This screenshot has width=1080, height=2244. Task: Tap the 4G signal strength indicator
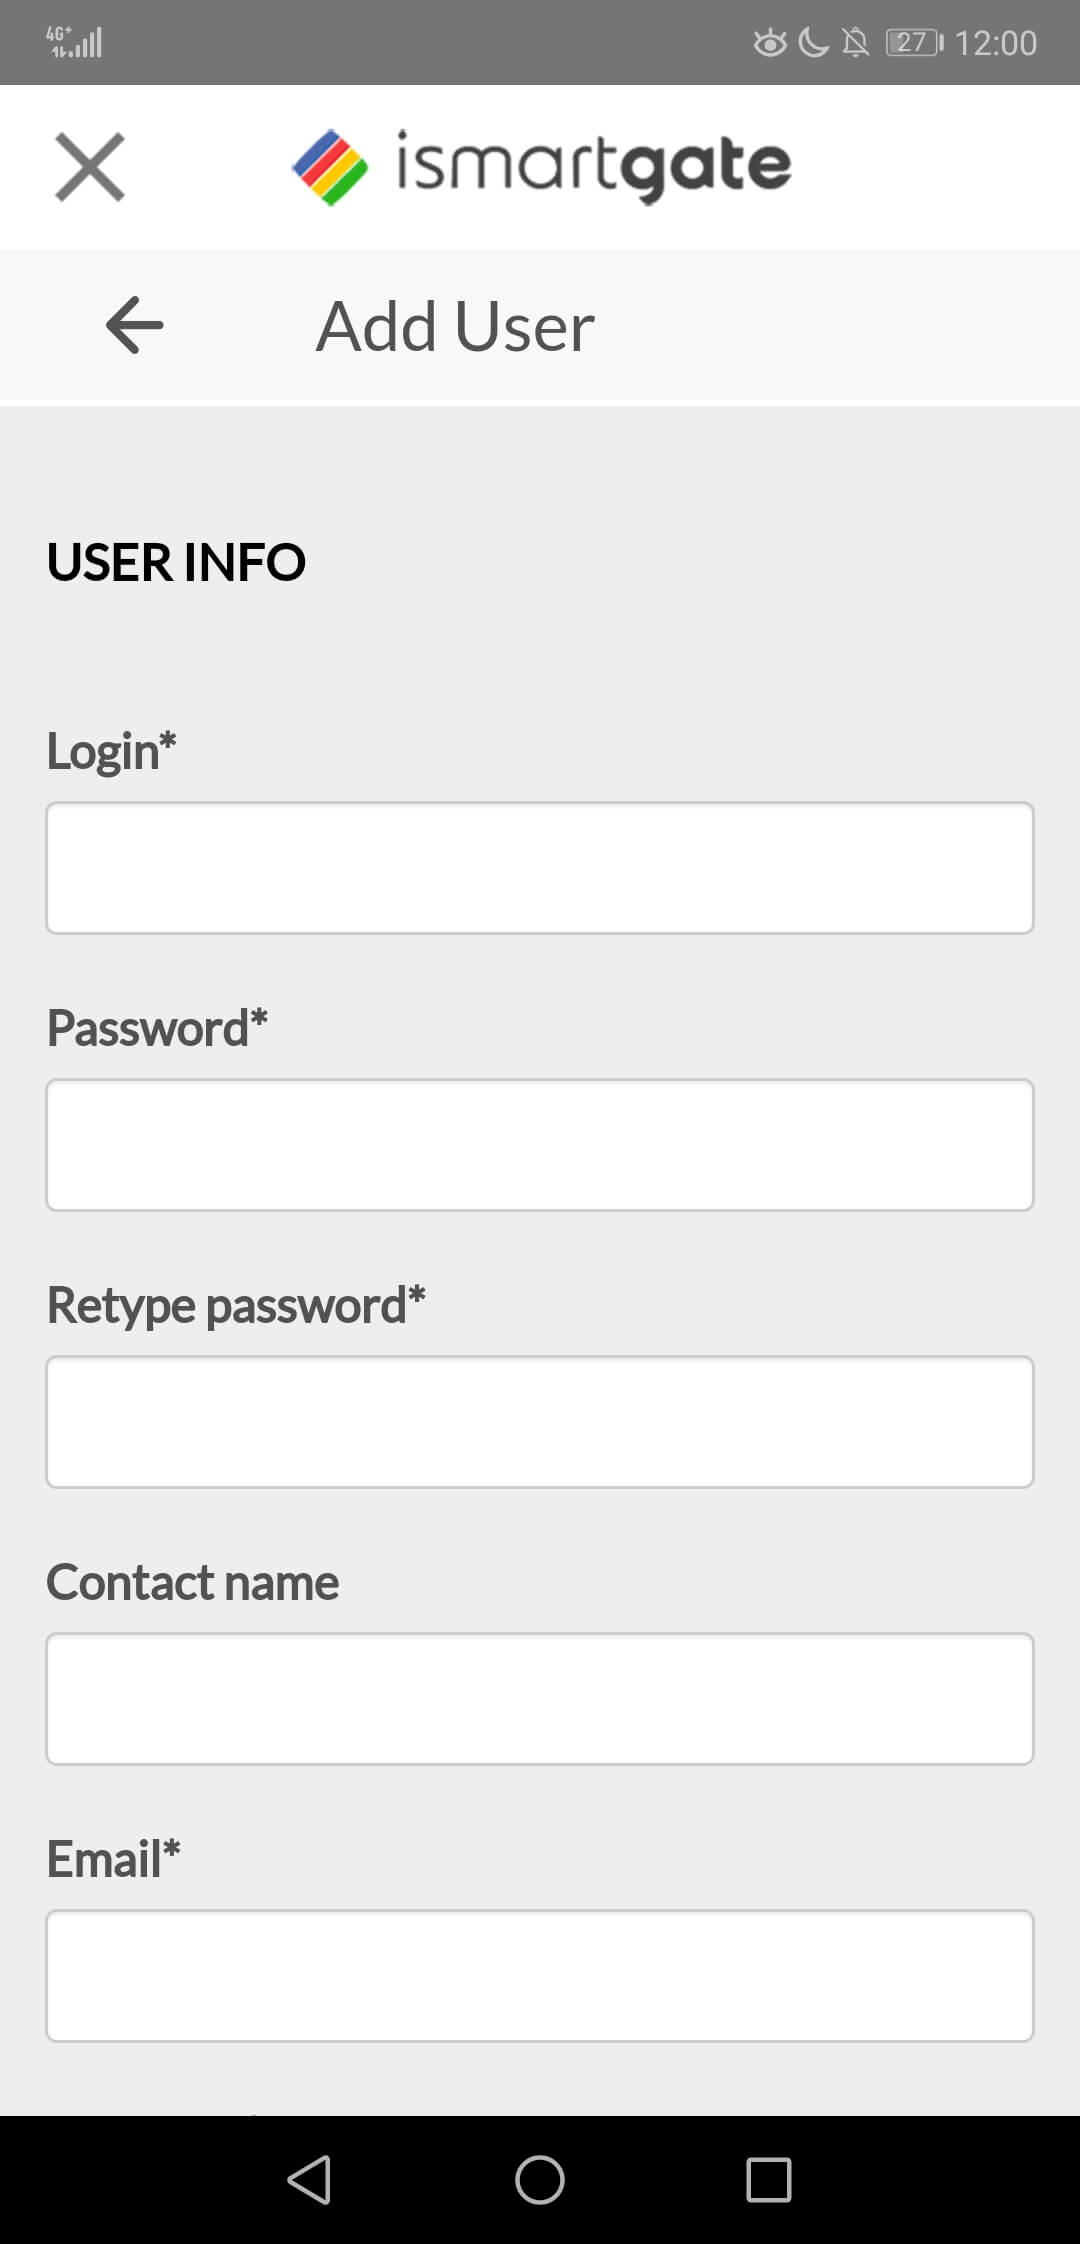pyautogui.click(x=74, y=42)
